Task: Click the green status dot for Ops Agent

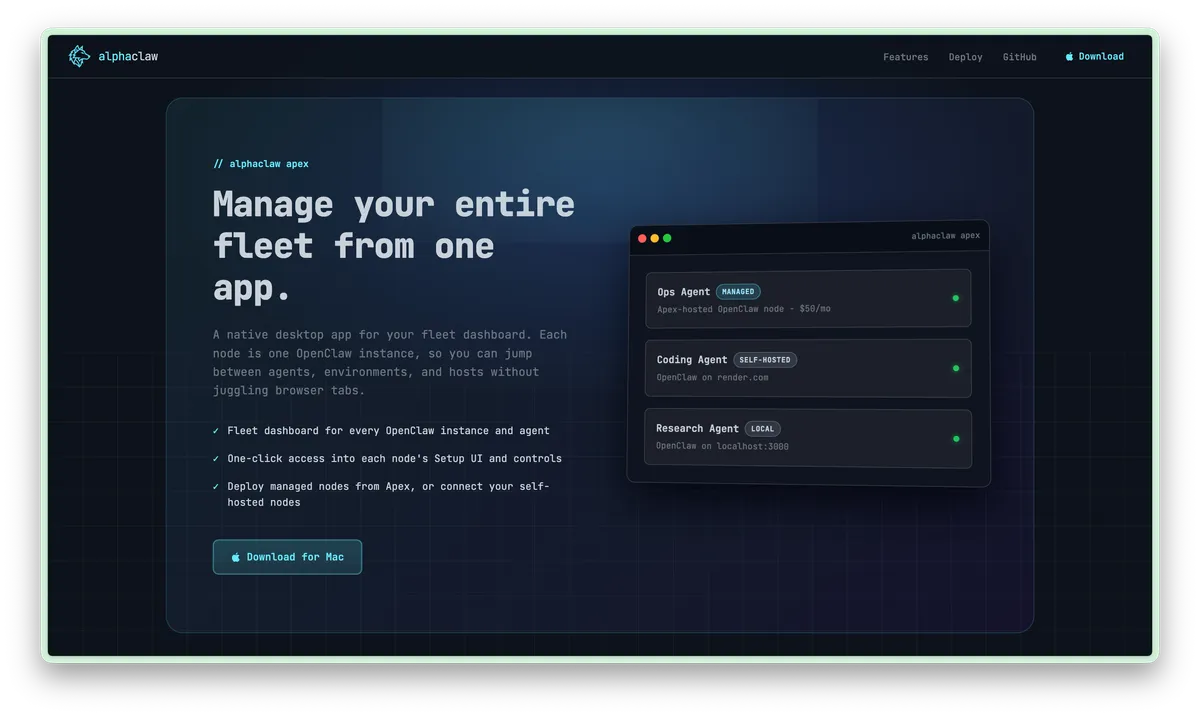Action: pyautogui.click(x=955, y=298)
